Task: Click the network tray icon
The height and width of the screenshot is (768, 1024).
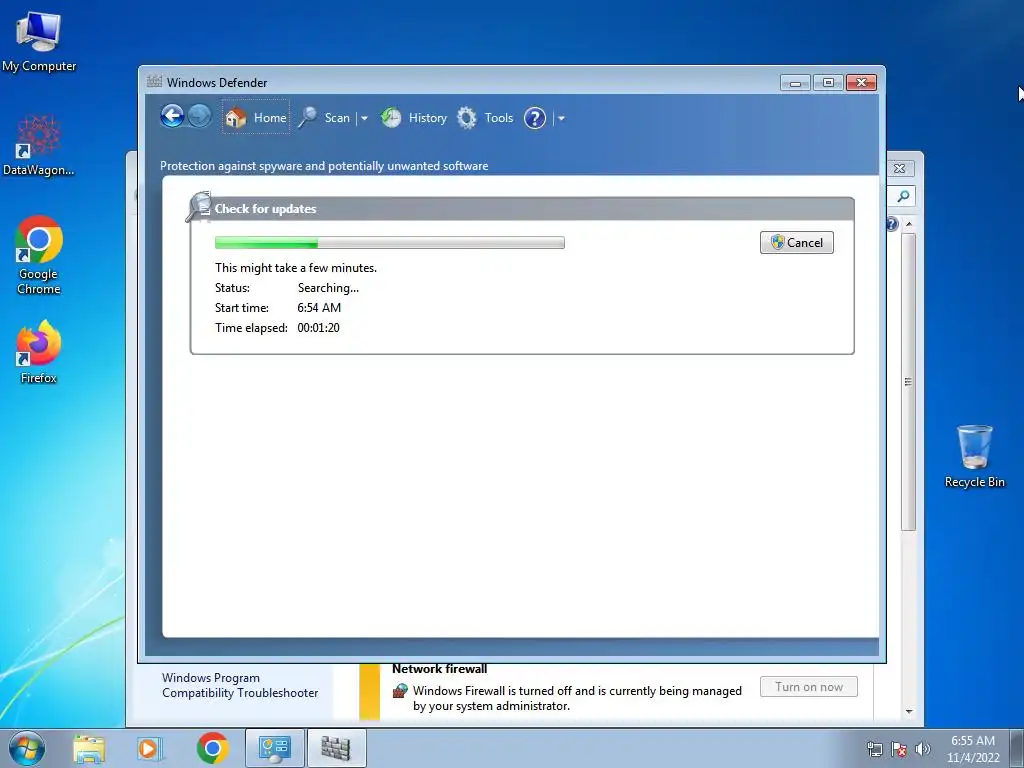Action: pos(874,749)
